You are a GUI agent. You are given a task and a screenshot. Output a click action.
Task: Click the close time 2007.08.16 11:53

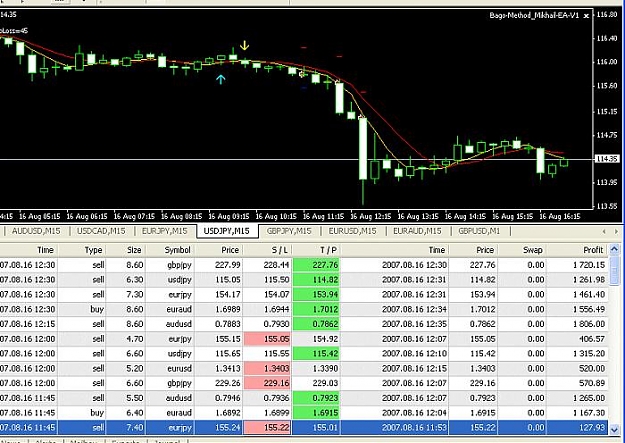point(414,427)
